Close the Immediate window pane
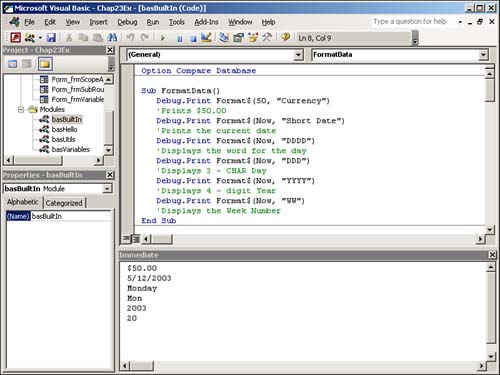The width and height of the screenshot is (500, 375). coord(492,255)
